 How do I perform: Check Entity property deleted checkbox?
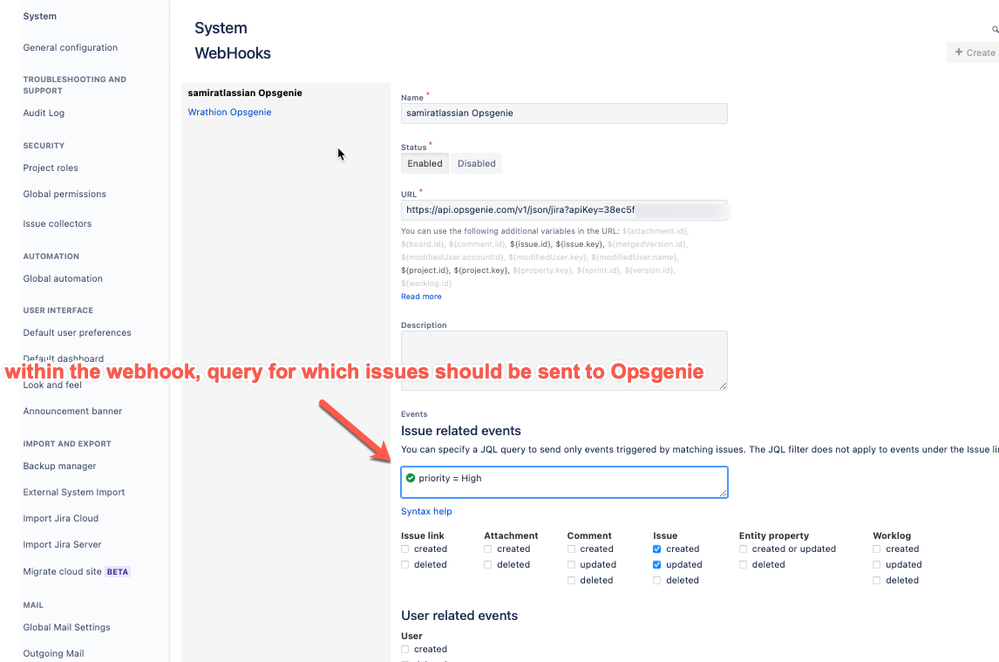pyautogui.click(x=743, y=565)
